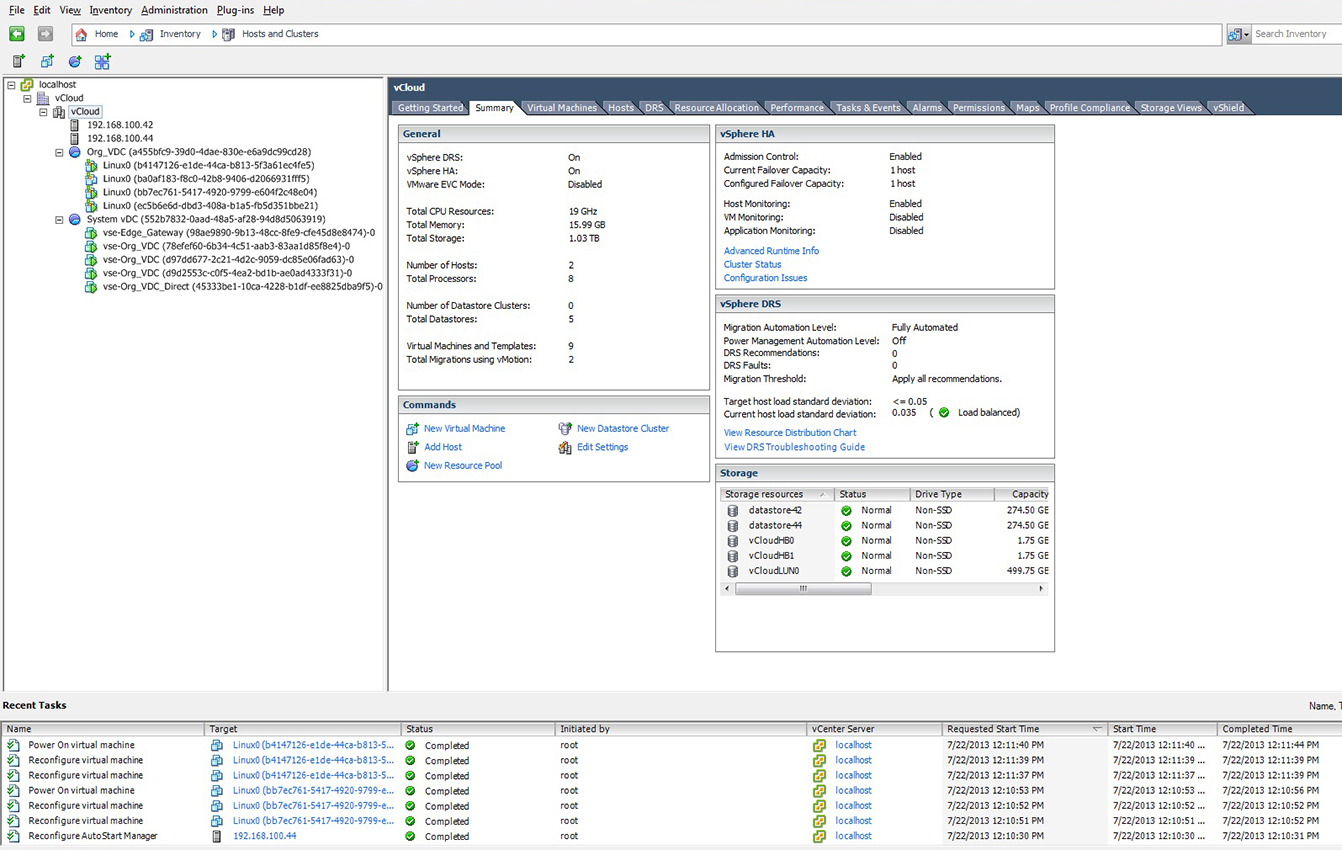Image resolution: width=1342 pixels, height=850 pixels.
Task: Open Advanced Runtime Info link
Action: 771,251
